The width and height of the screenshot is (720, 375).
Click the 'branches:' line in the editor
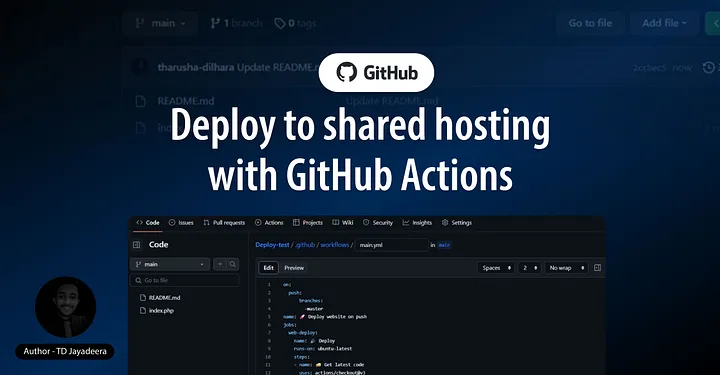point(310,301)
